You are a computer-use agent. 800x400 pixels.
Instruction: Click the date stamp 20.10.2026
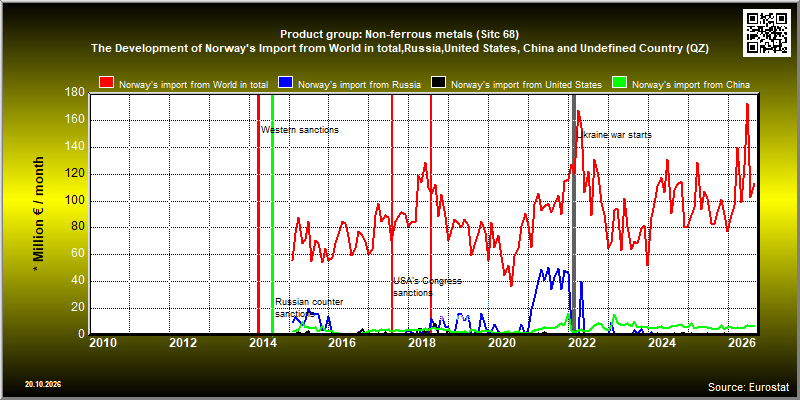pos(43,384)
